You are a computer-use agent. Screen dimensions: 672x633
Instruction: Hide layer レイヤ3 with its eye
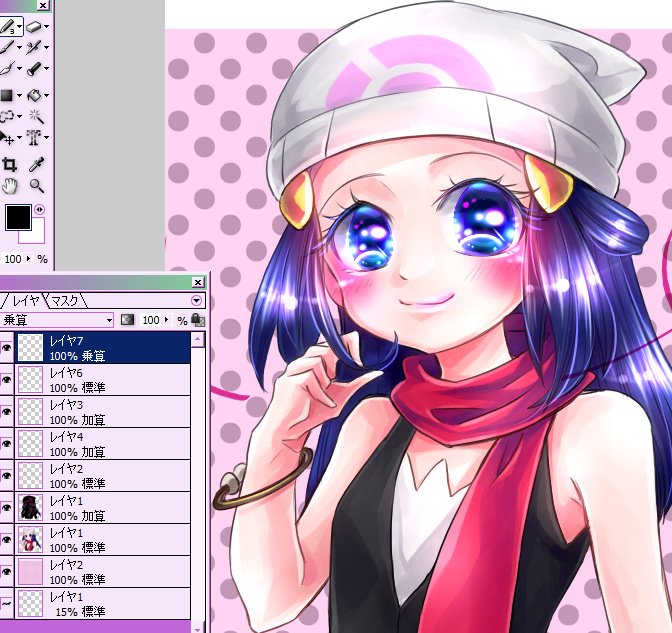pyautogui.click(x=6, y=412)
